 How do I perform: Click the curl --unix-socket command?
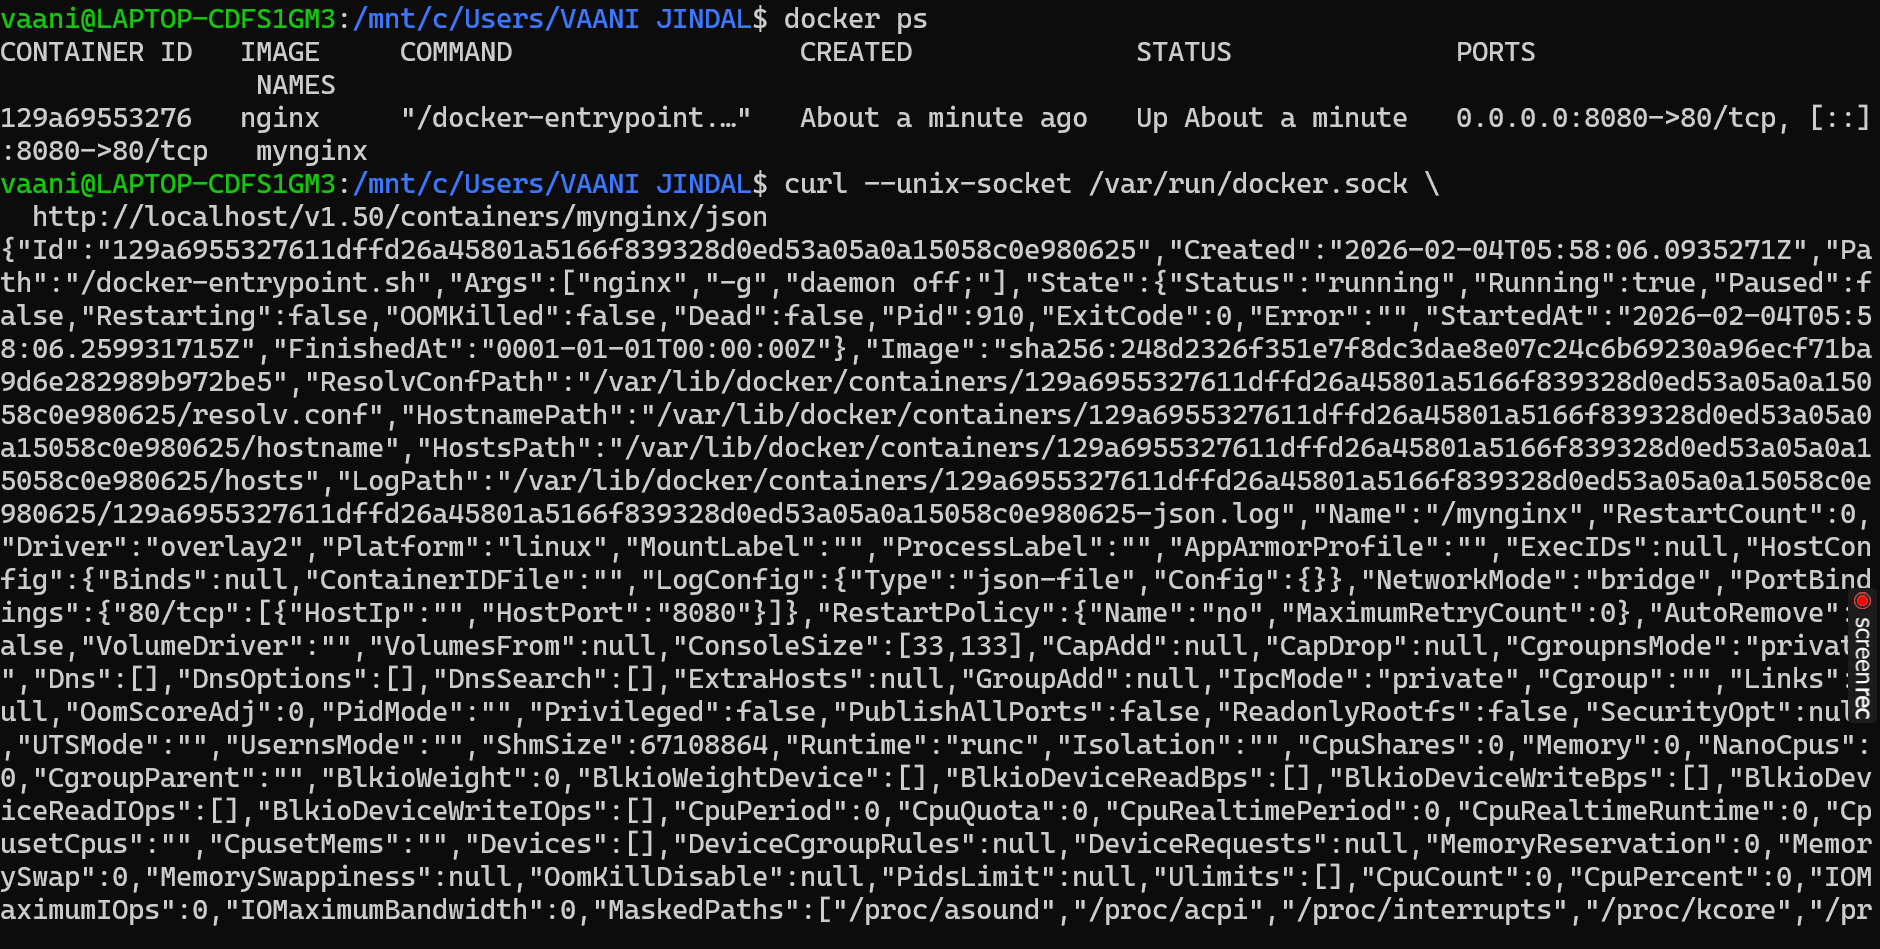click(x=925, y=183)
